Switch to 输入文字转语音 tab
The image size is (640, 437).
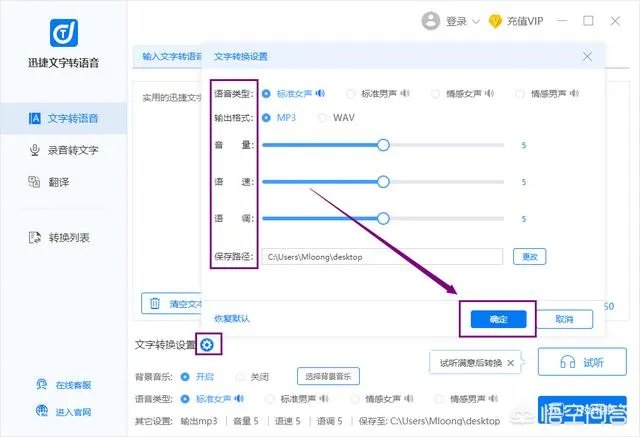[172, 56]
